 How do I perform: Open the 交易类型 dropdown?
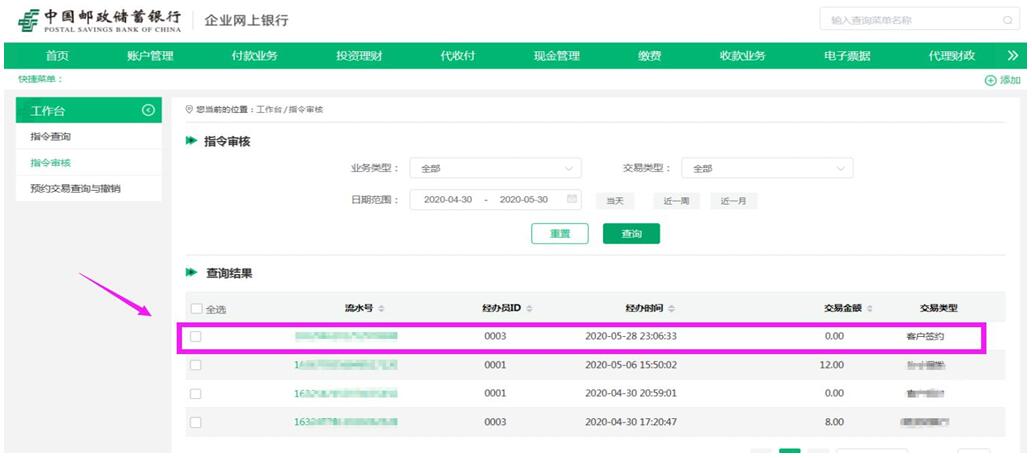(767, 169)
